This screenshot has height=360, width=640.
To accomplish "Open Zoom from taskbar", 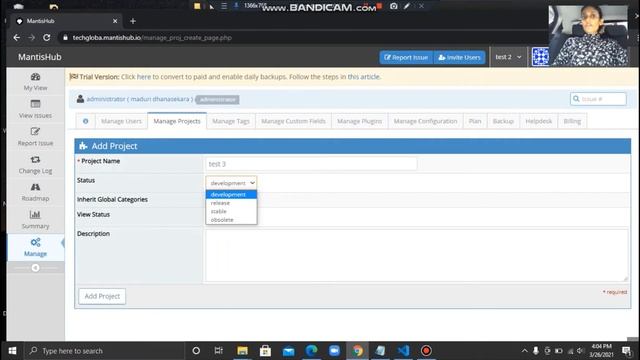I will [334, 351].
